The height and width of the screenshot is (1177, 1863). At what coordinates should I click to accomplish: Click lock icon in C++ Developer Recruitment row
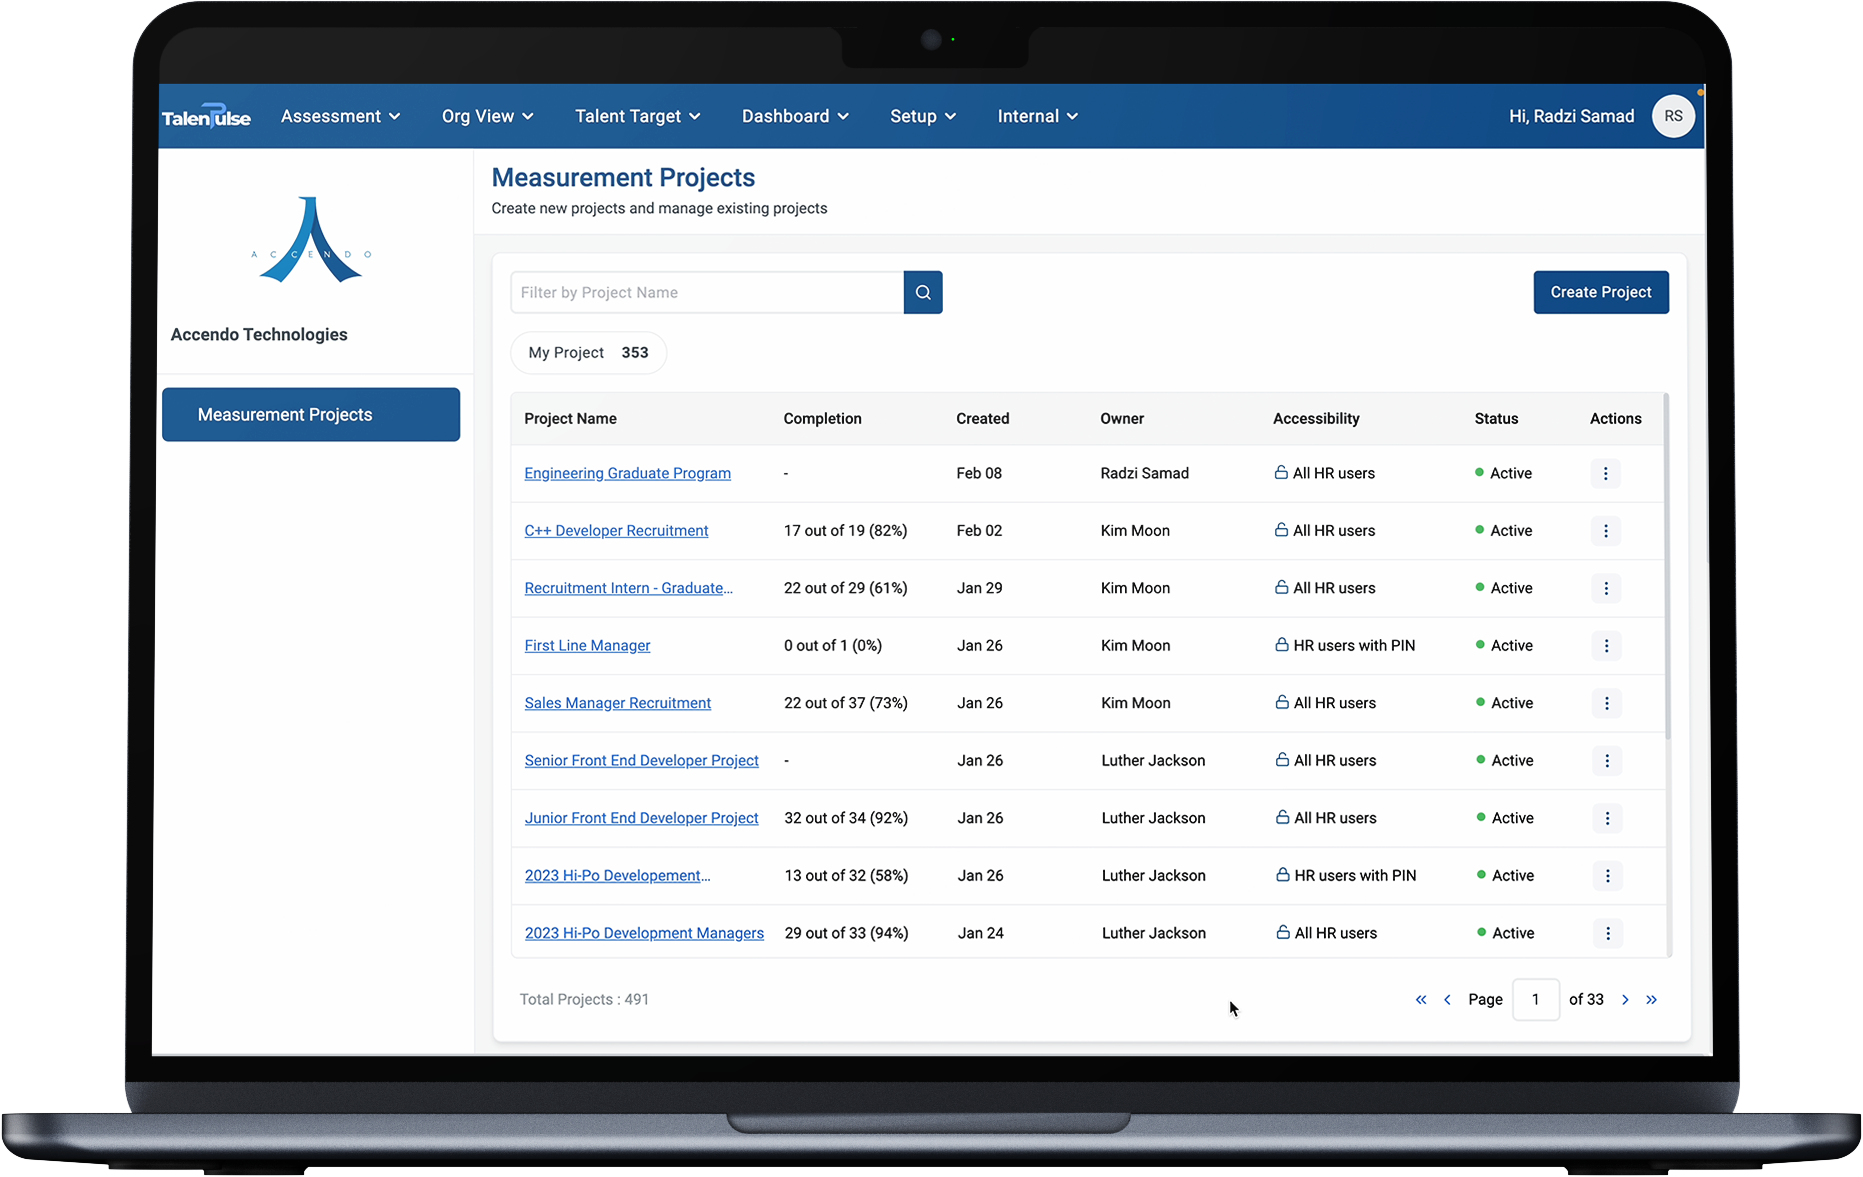click(1281, 530)
